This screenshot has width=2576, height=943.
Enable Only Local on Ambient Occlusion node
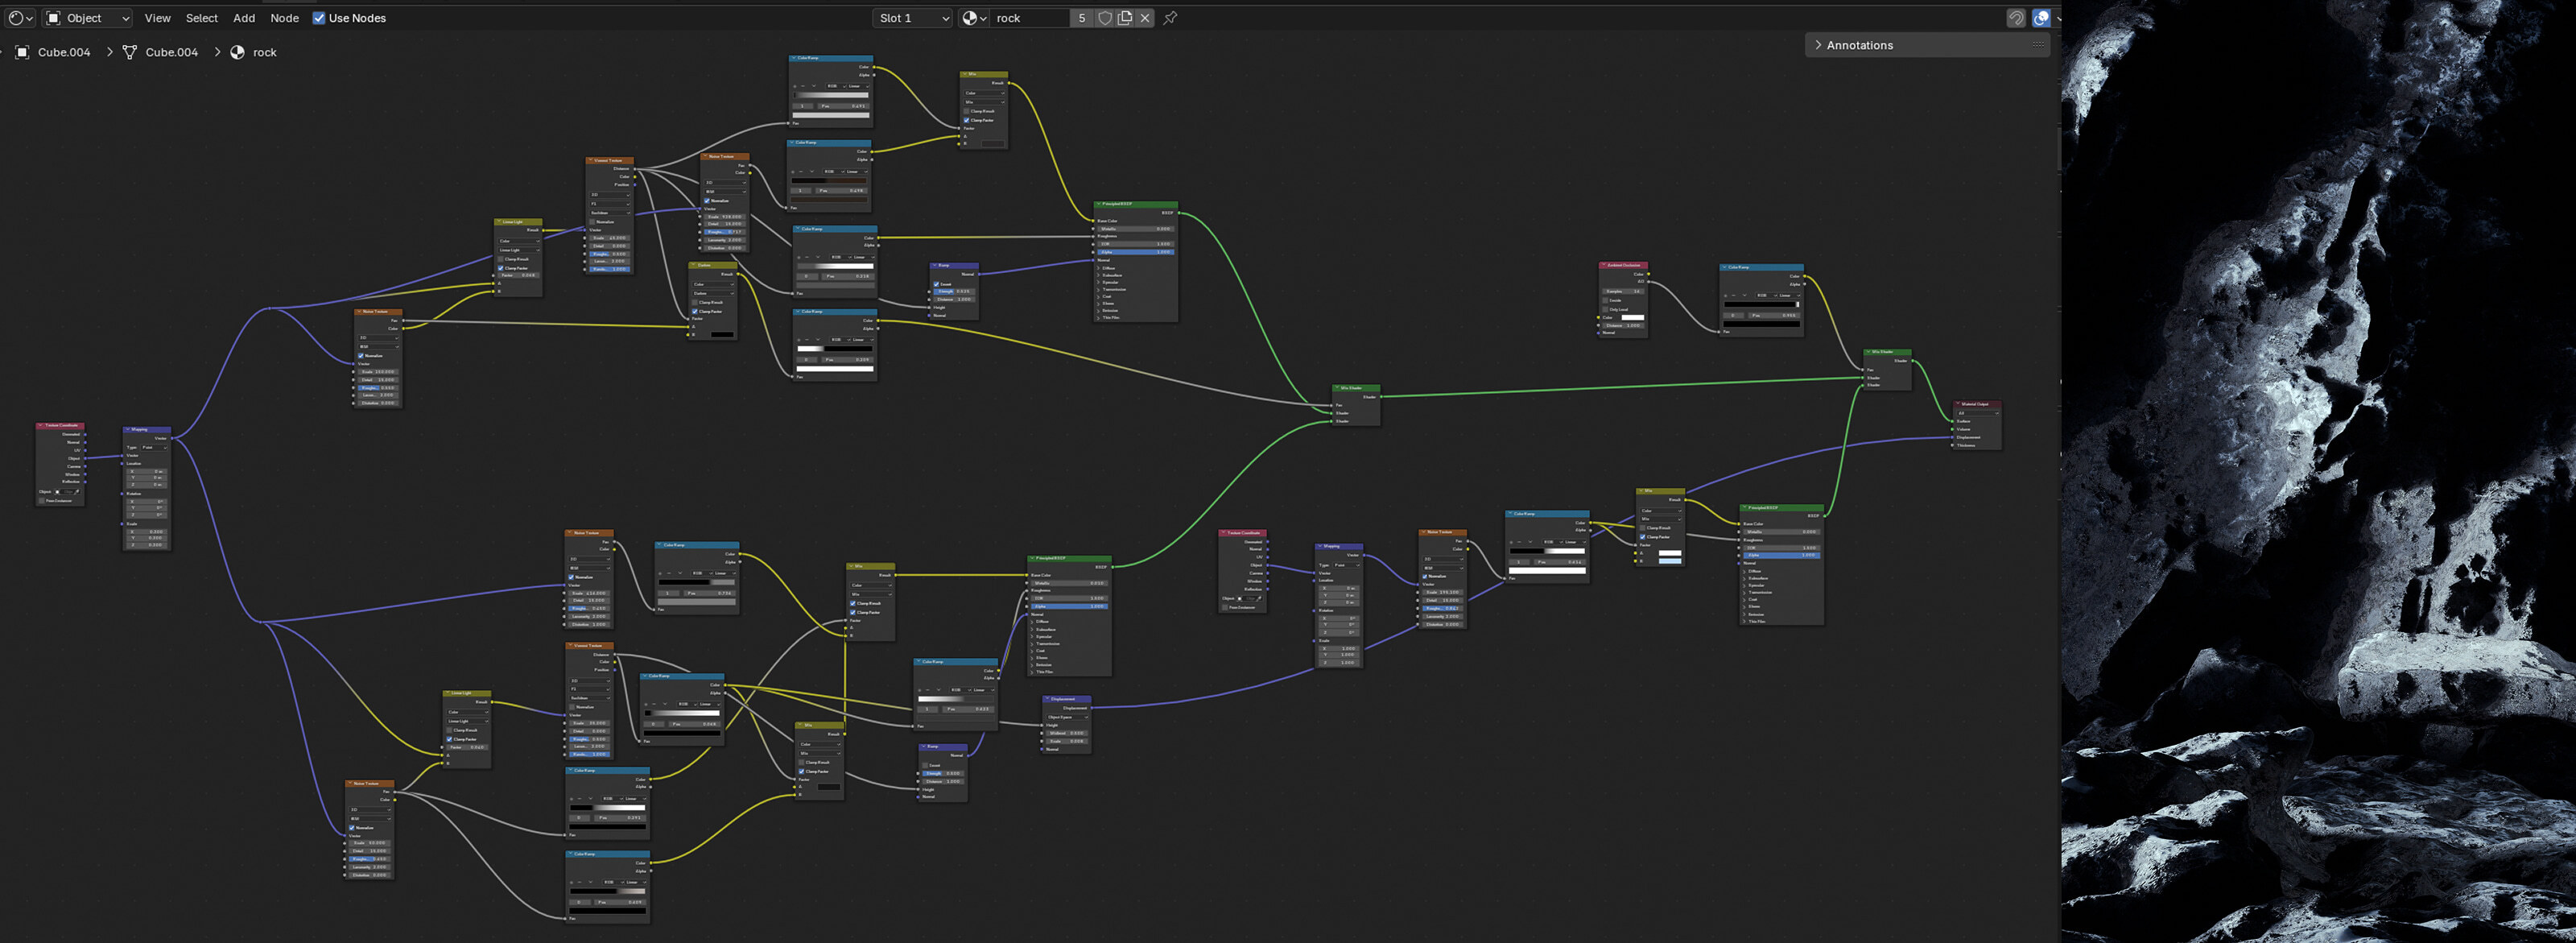click(1605, 310)
